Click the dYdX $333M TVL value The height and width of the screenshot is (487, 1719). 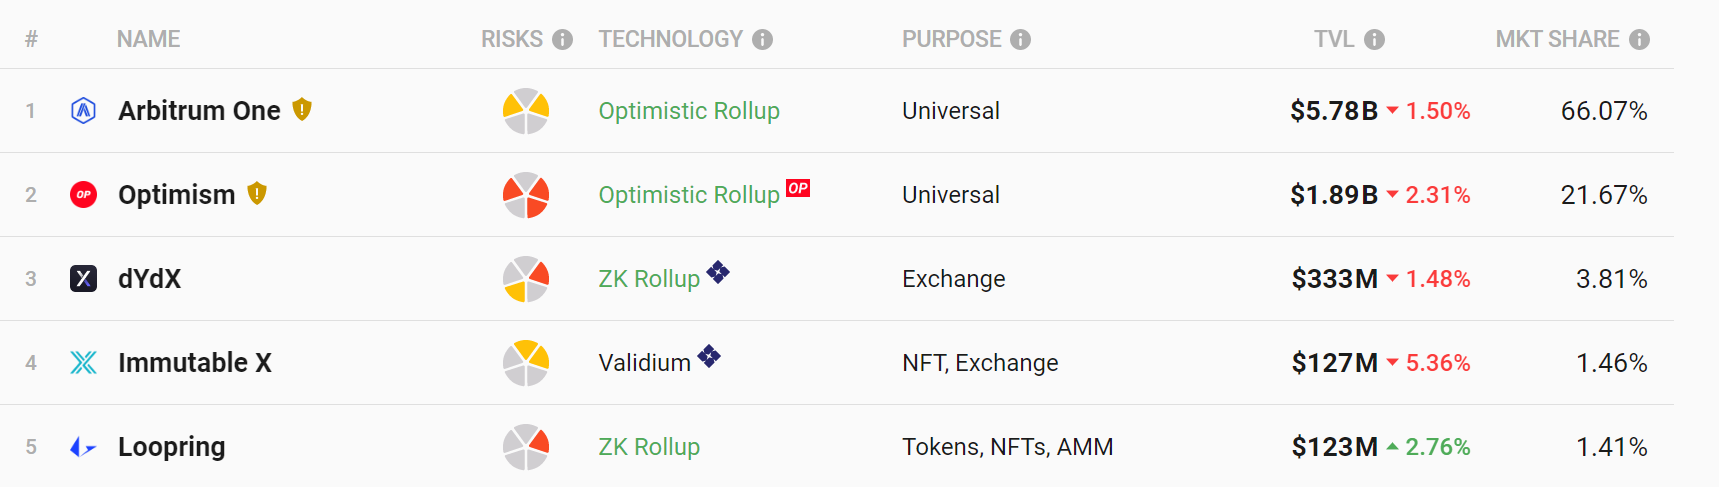tap(1334, 279)
